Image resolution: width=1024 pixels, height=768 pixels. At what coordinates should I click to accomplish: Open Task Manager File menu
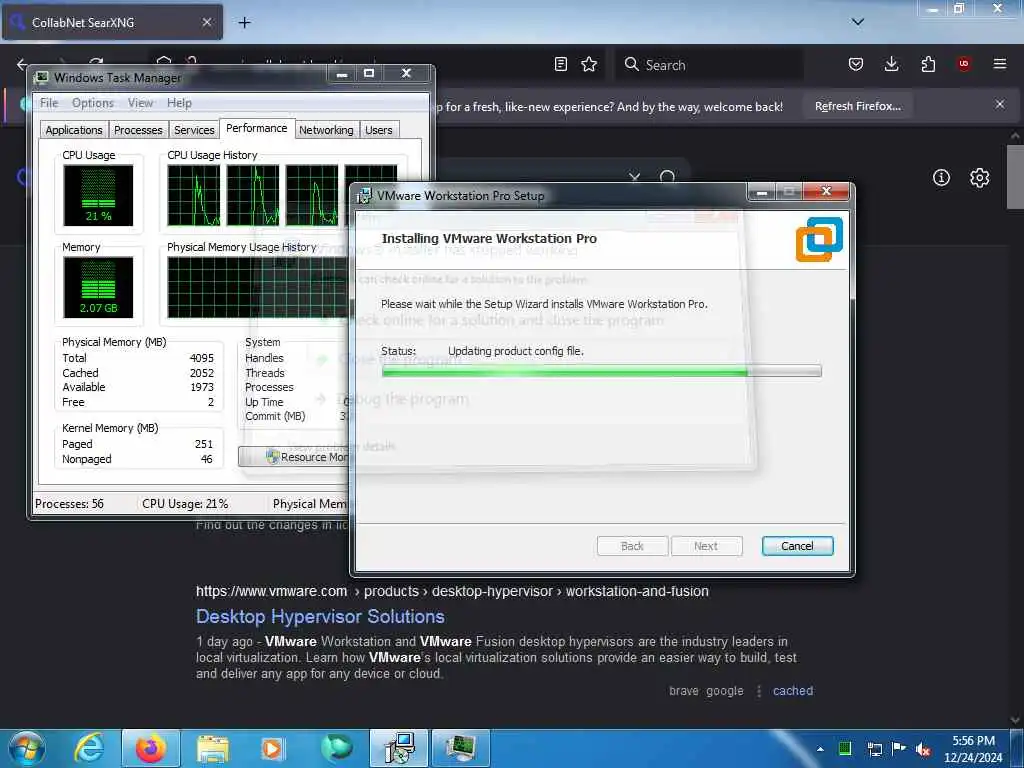coord(49,103)
